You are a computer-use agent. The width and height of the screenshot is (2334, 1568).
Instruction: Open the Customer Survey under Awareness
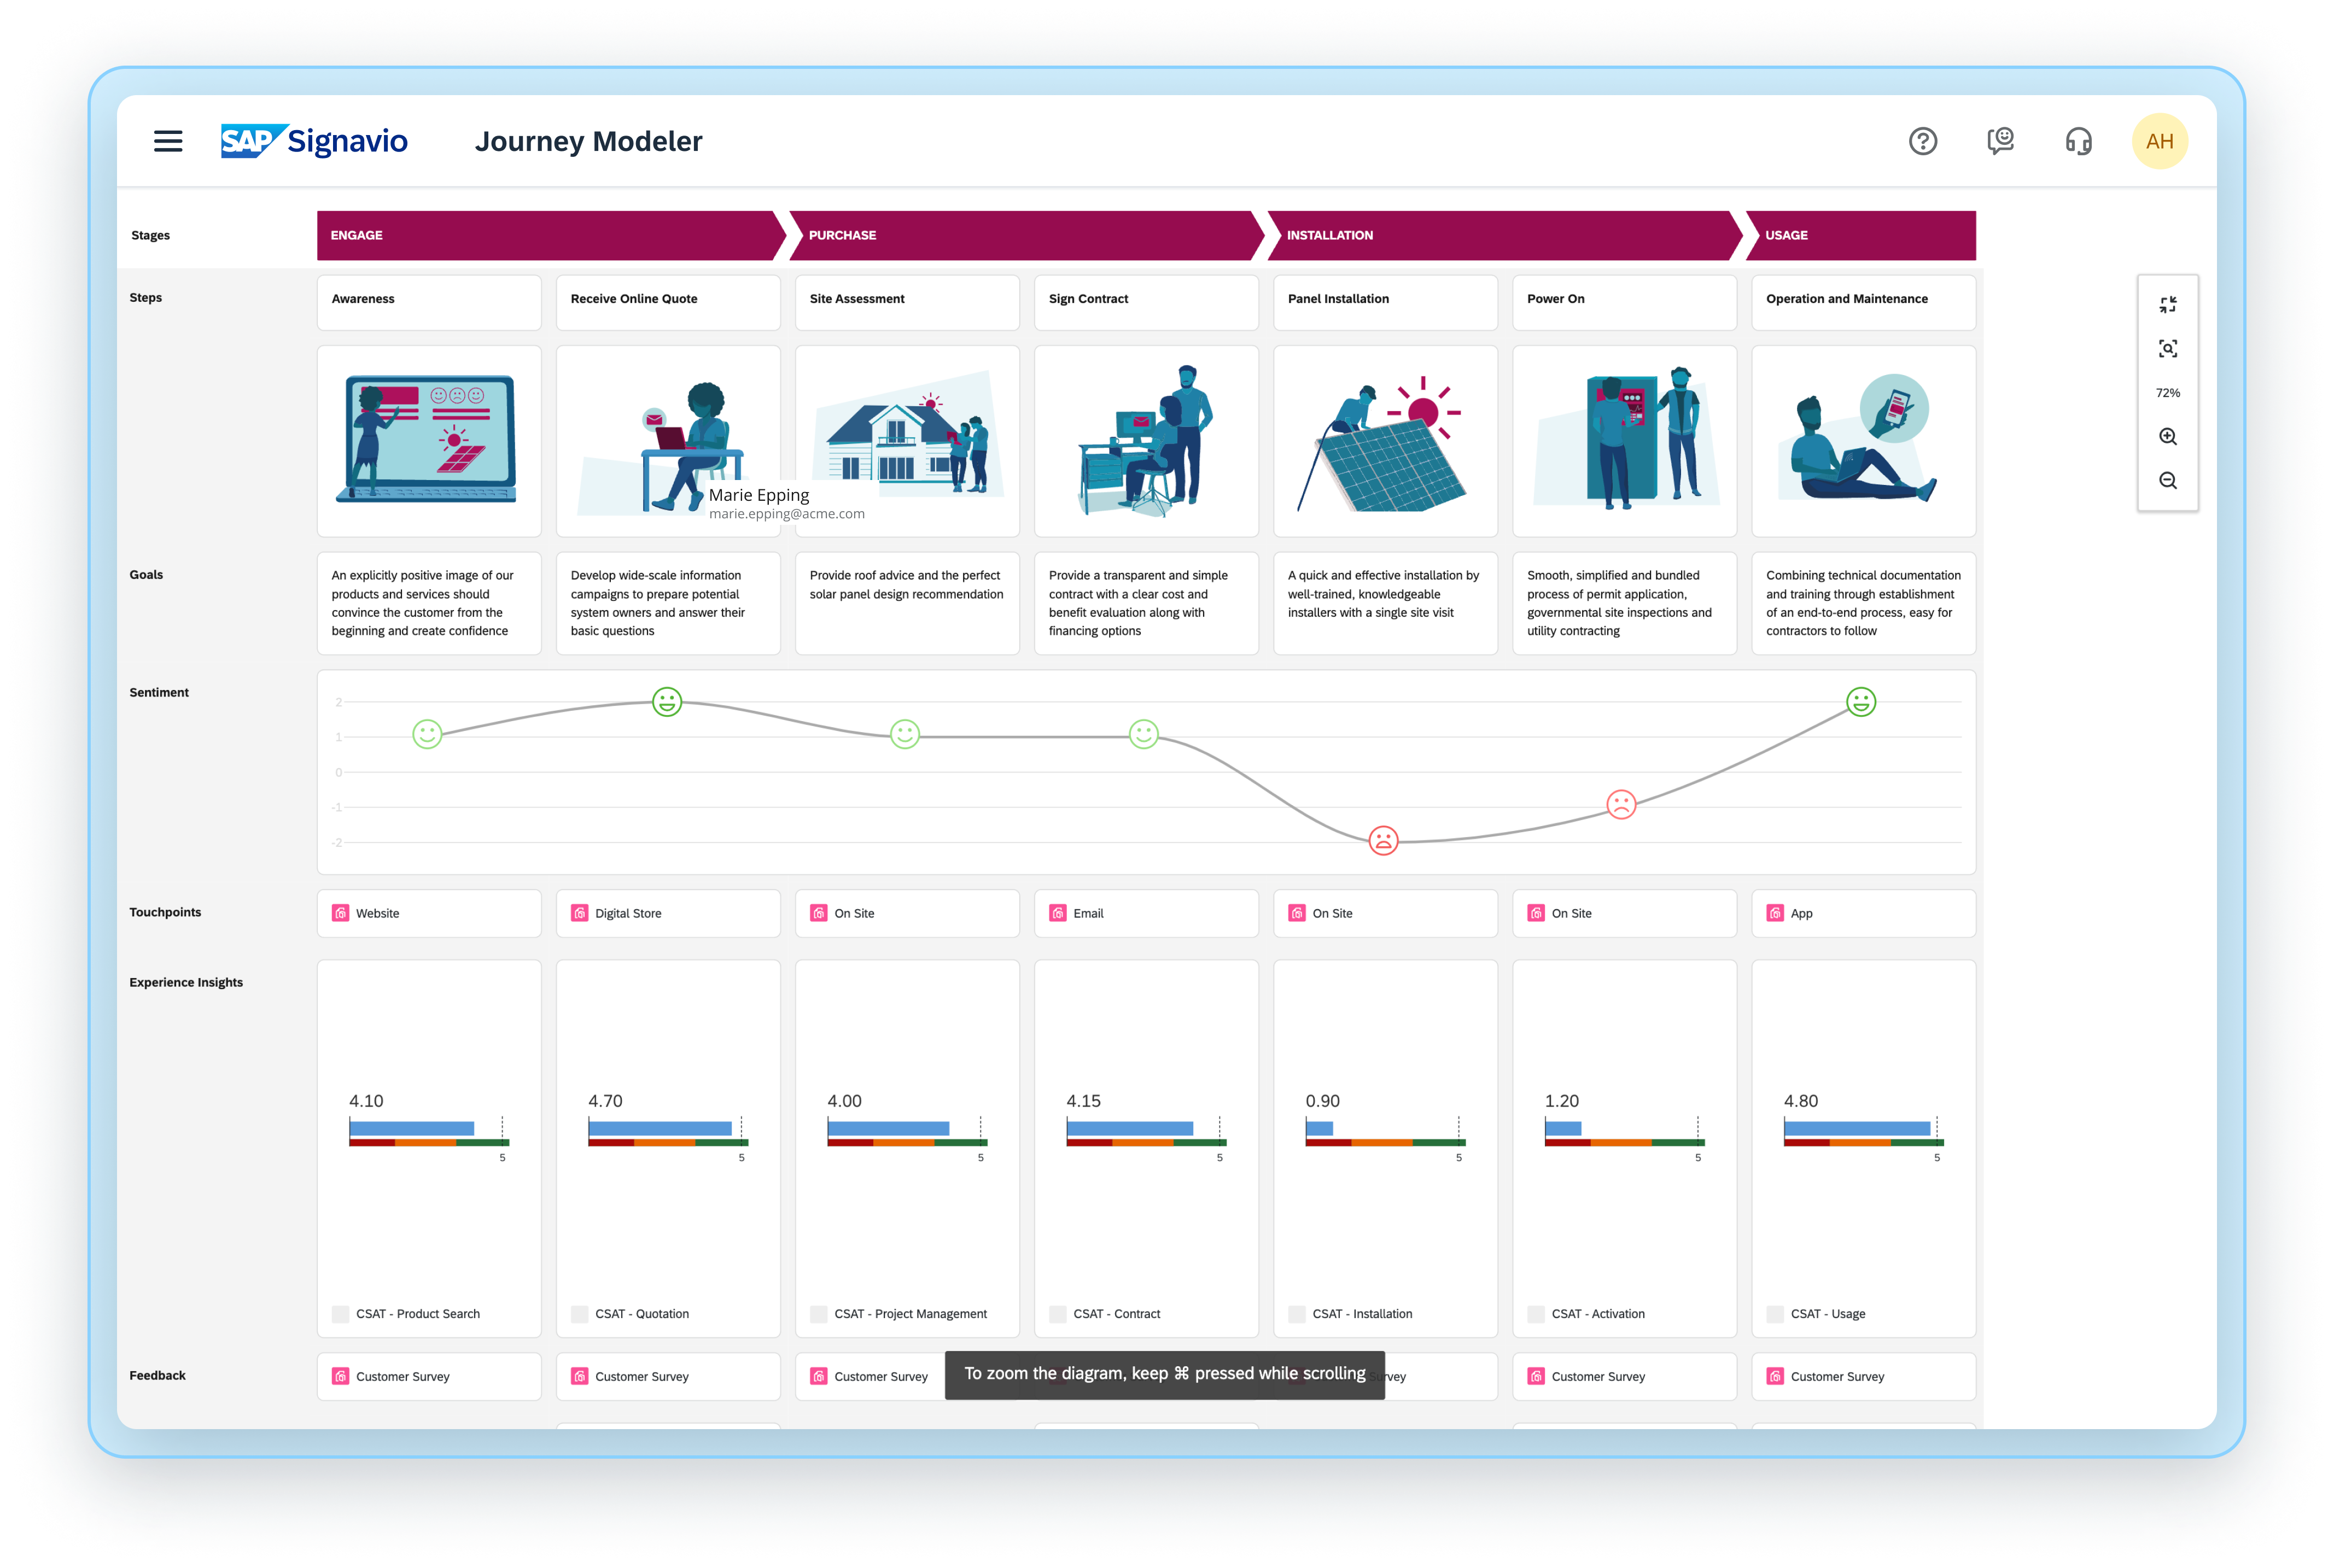point(402,1377)
